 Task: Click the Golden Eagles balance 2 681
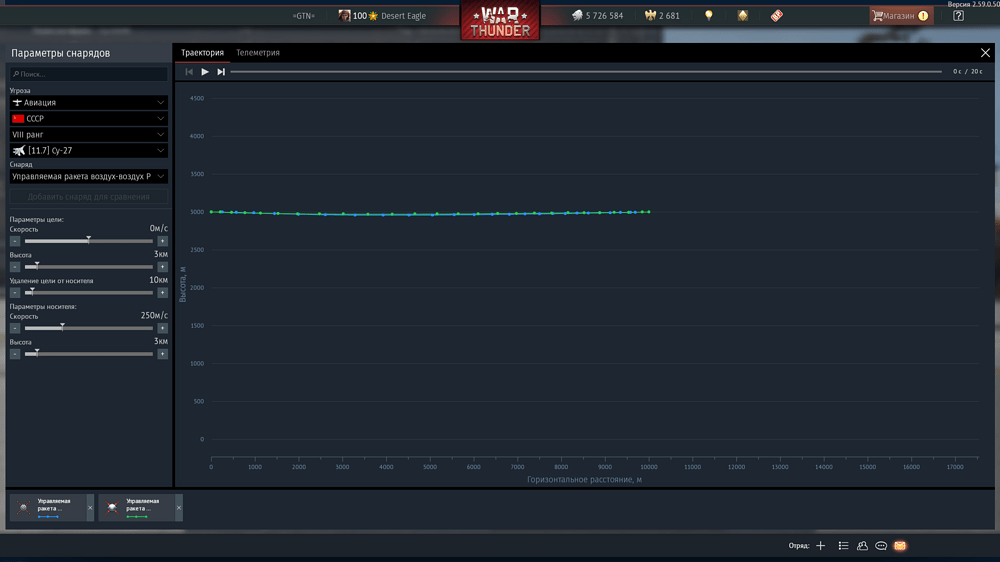pos(662,15)
